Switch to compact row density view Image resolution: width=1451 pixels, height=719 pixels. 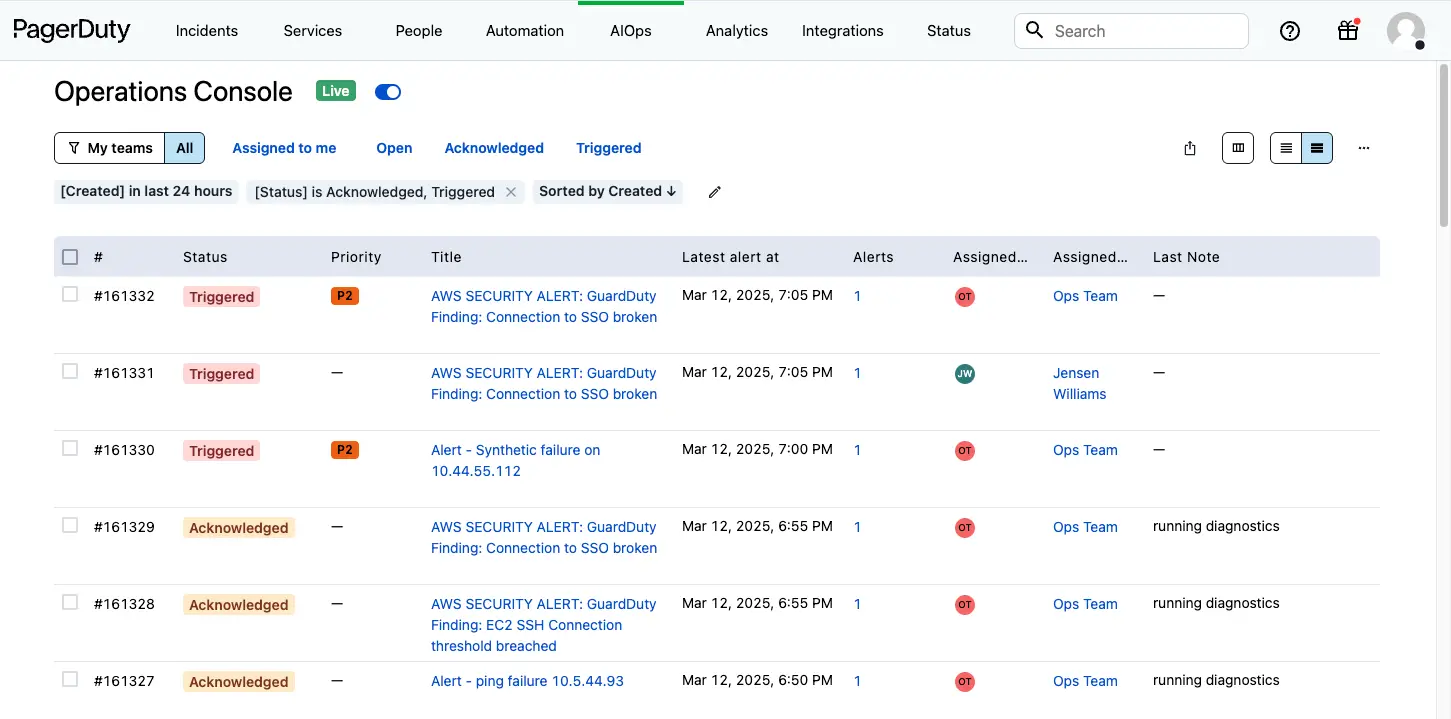point(1286,148)
